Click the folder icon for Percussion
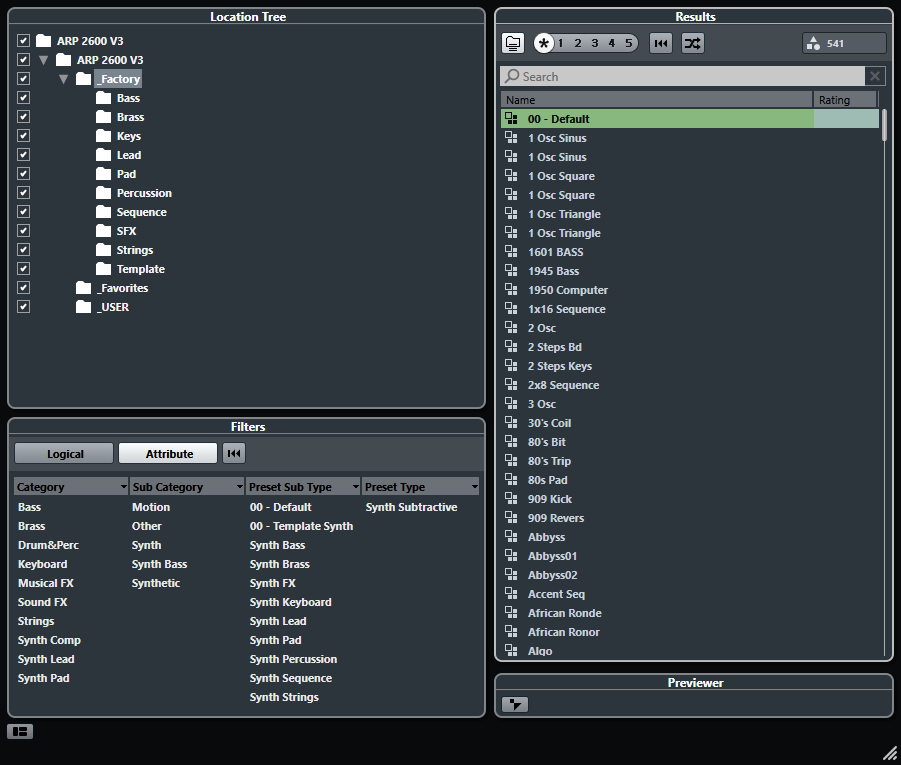Screen dimensions: 901x765 click(x=103, y=193)
